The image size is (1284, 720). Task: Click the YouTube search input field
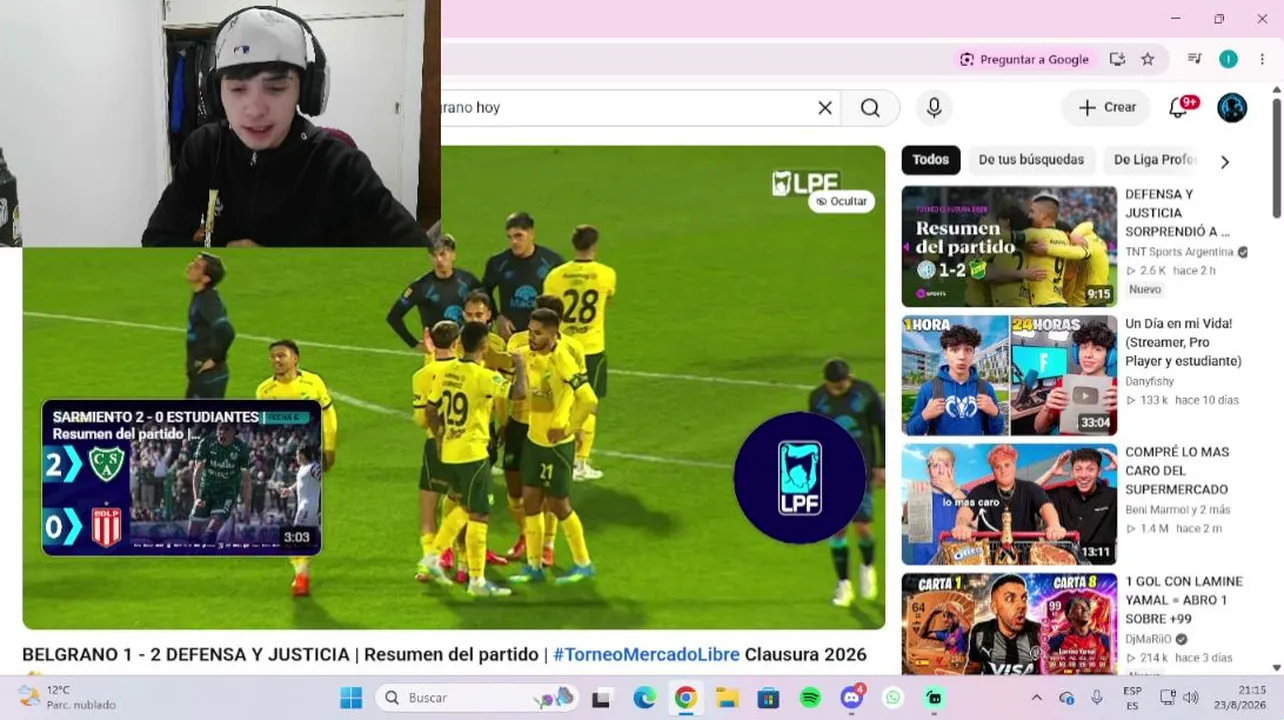pyautogui.click(x=625, y=108)
